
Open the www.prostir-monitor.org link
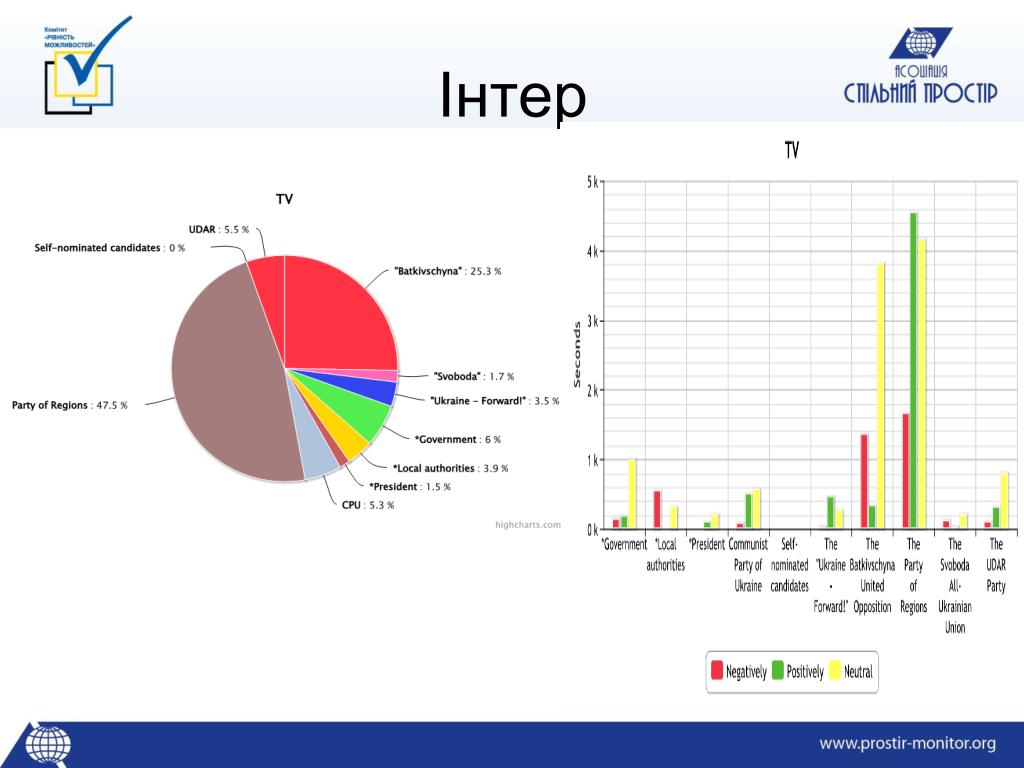pos(907,743)
